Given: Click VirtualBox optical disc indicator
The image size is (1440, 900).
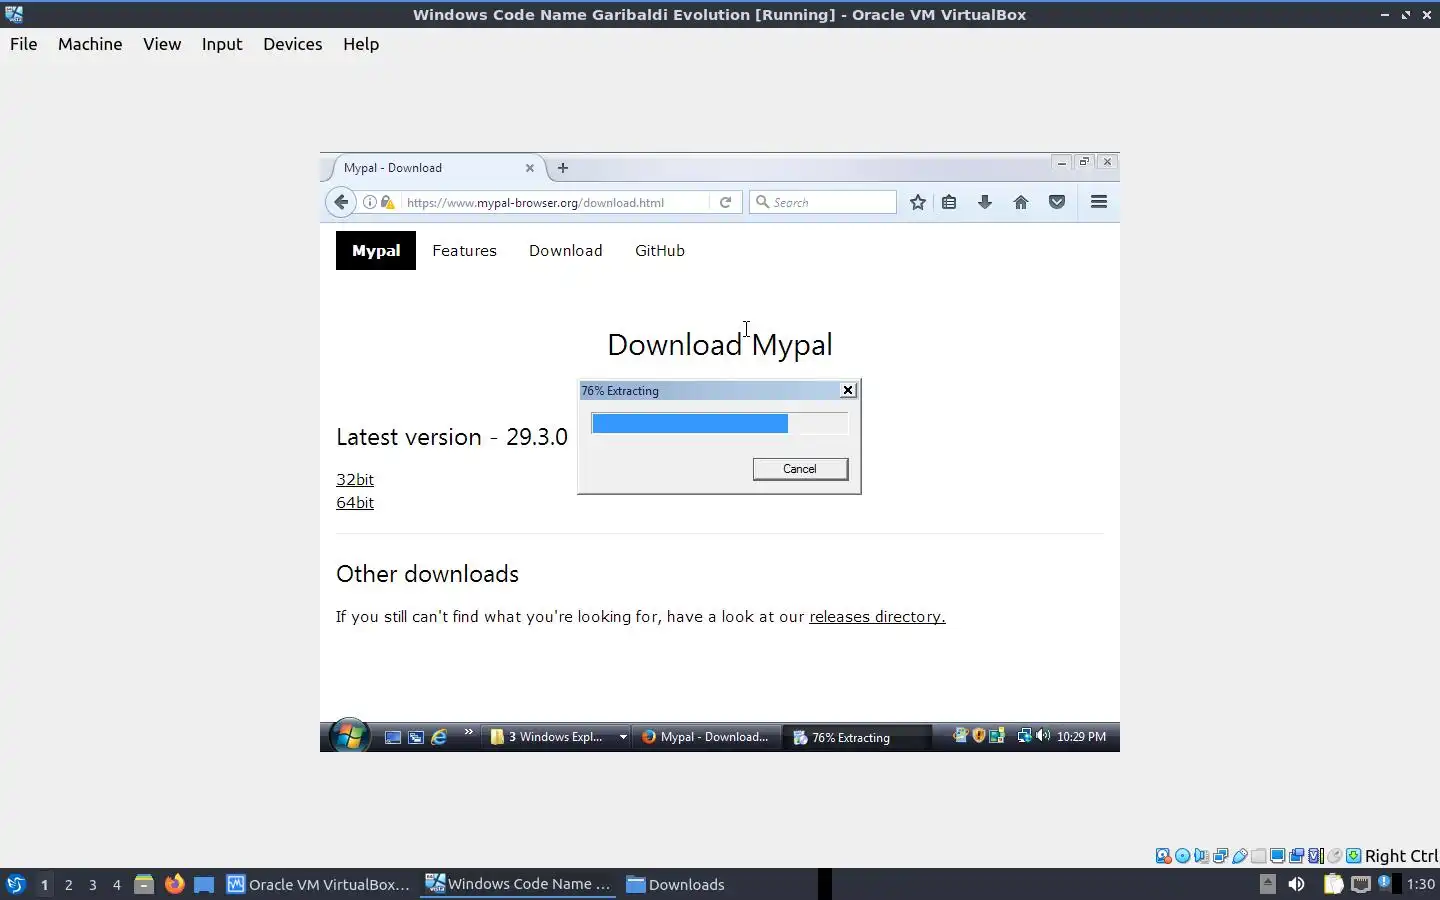Looking at the screenshot, I should pos(1182,855).
